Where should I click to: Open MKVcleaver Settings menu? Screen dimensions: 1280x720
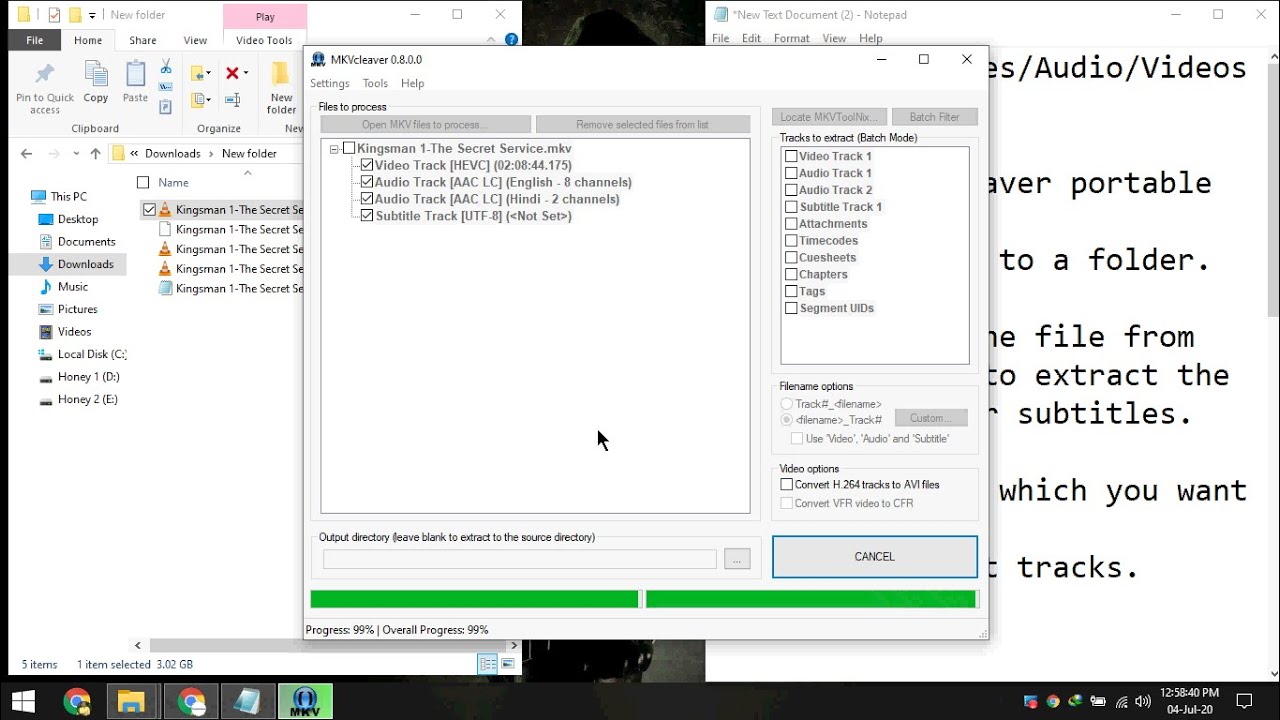pyautogui.click(x=330, y=84)
